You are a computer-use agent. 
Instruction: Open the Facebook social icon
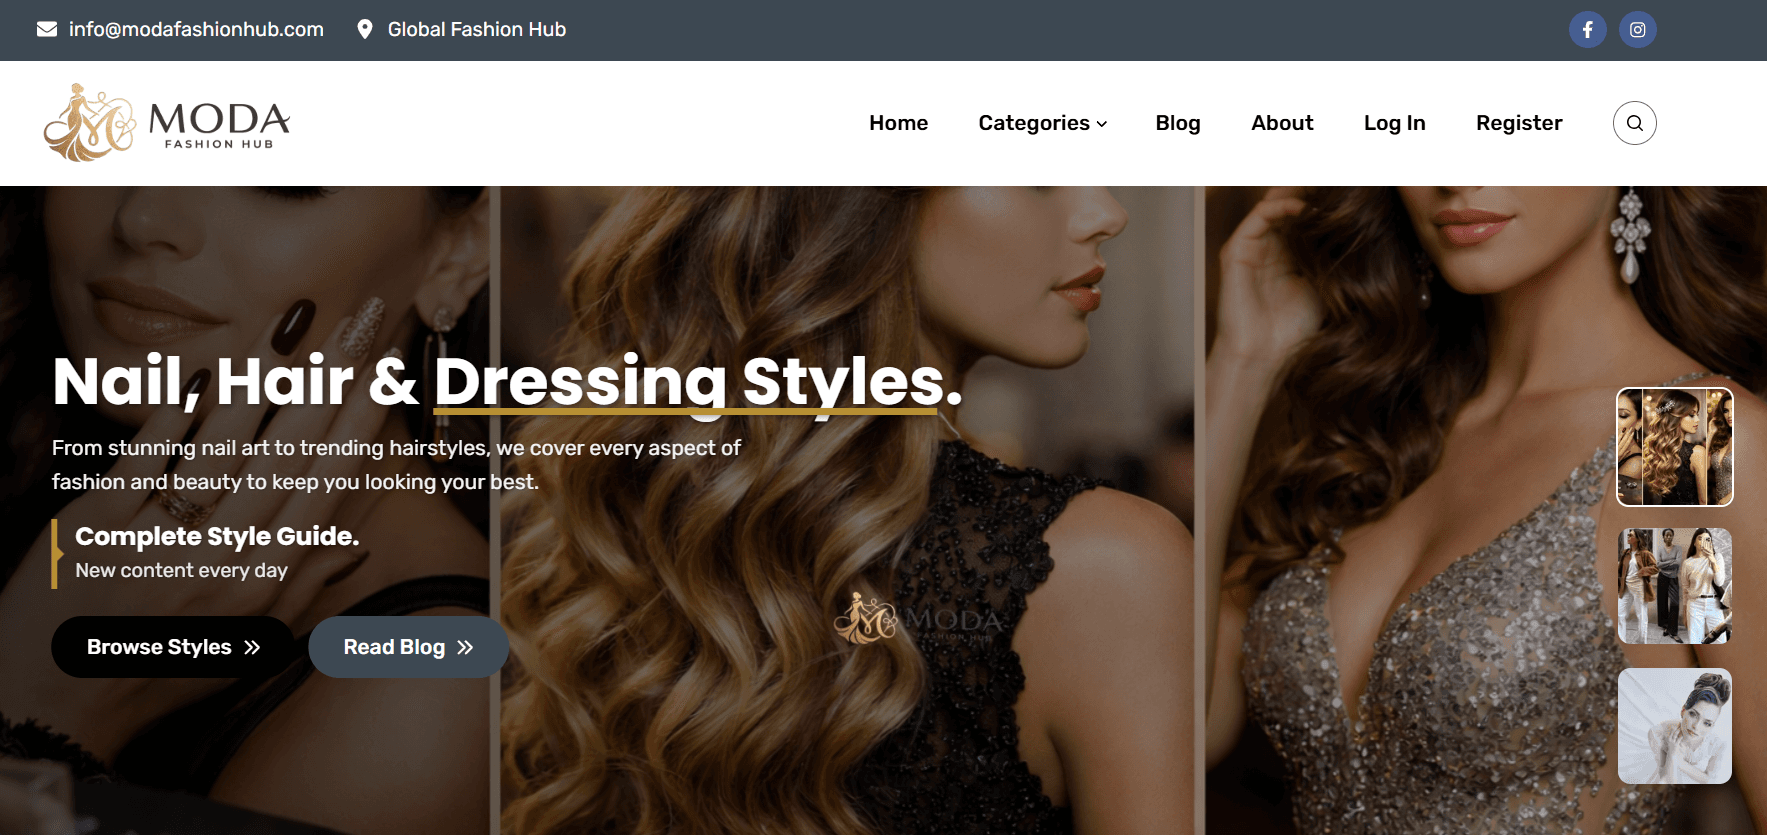1587,30
